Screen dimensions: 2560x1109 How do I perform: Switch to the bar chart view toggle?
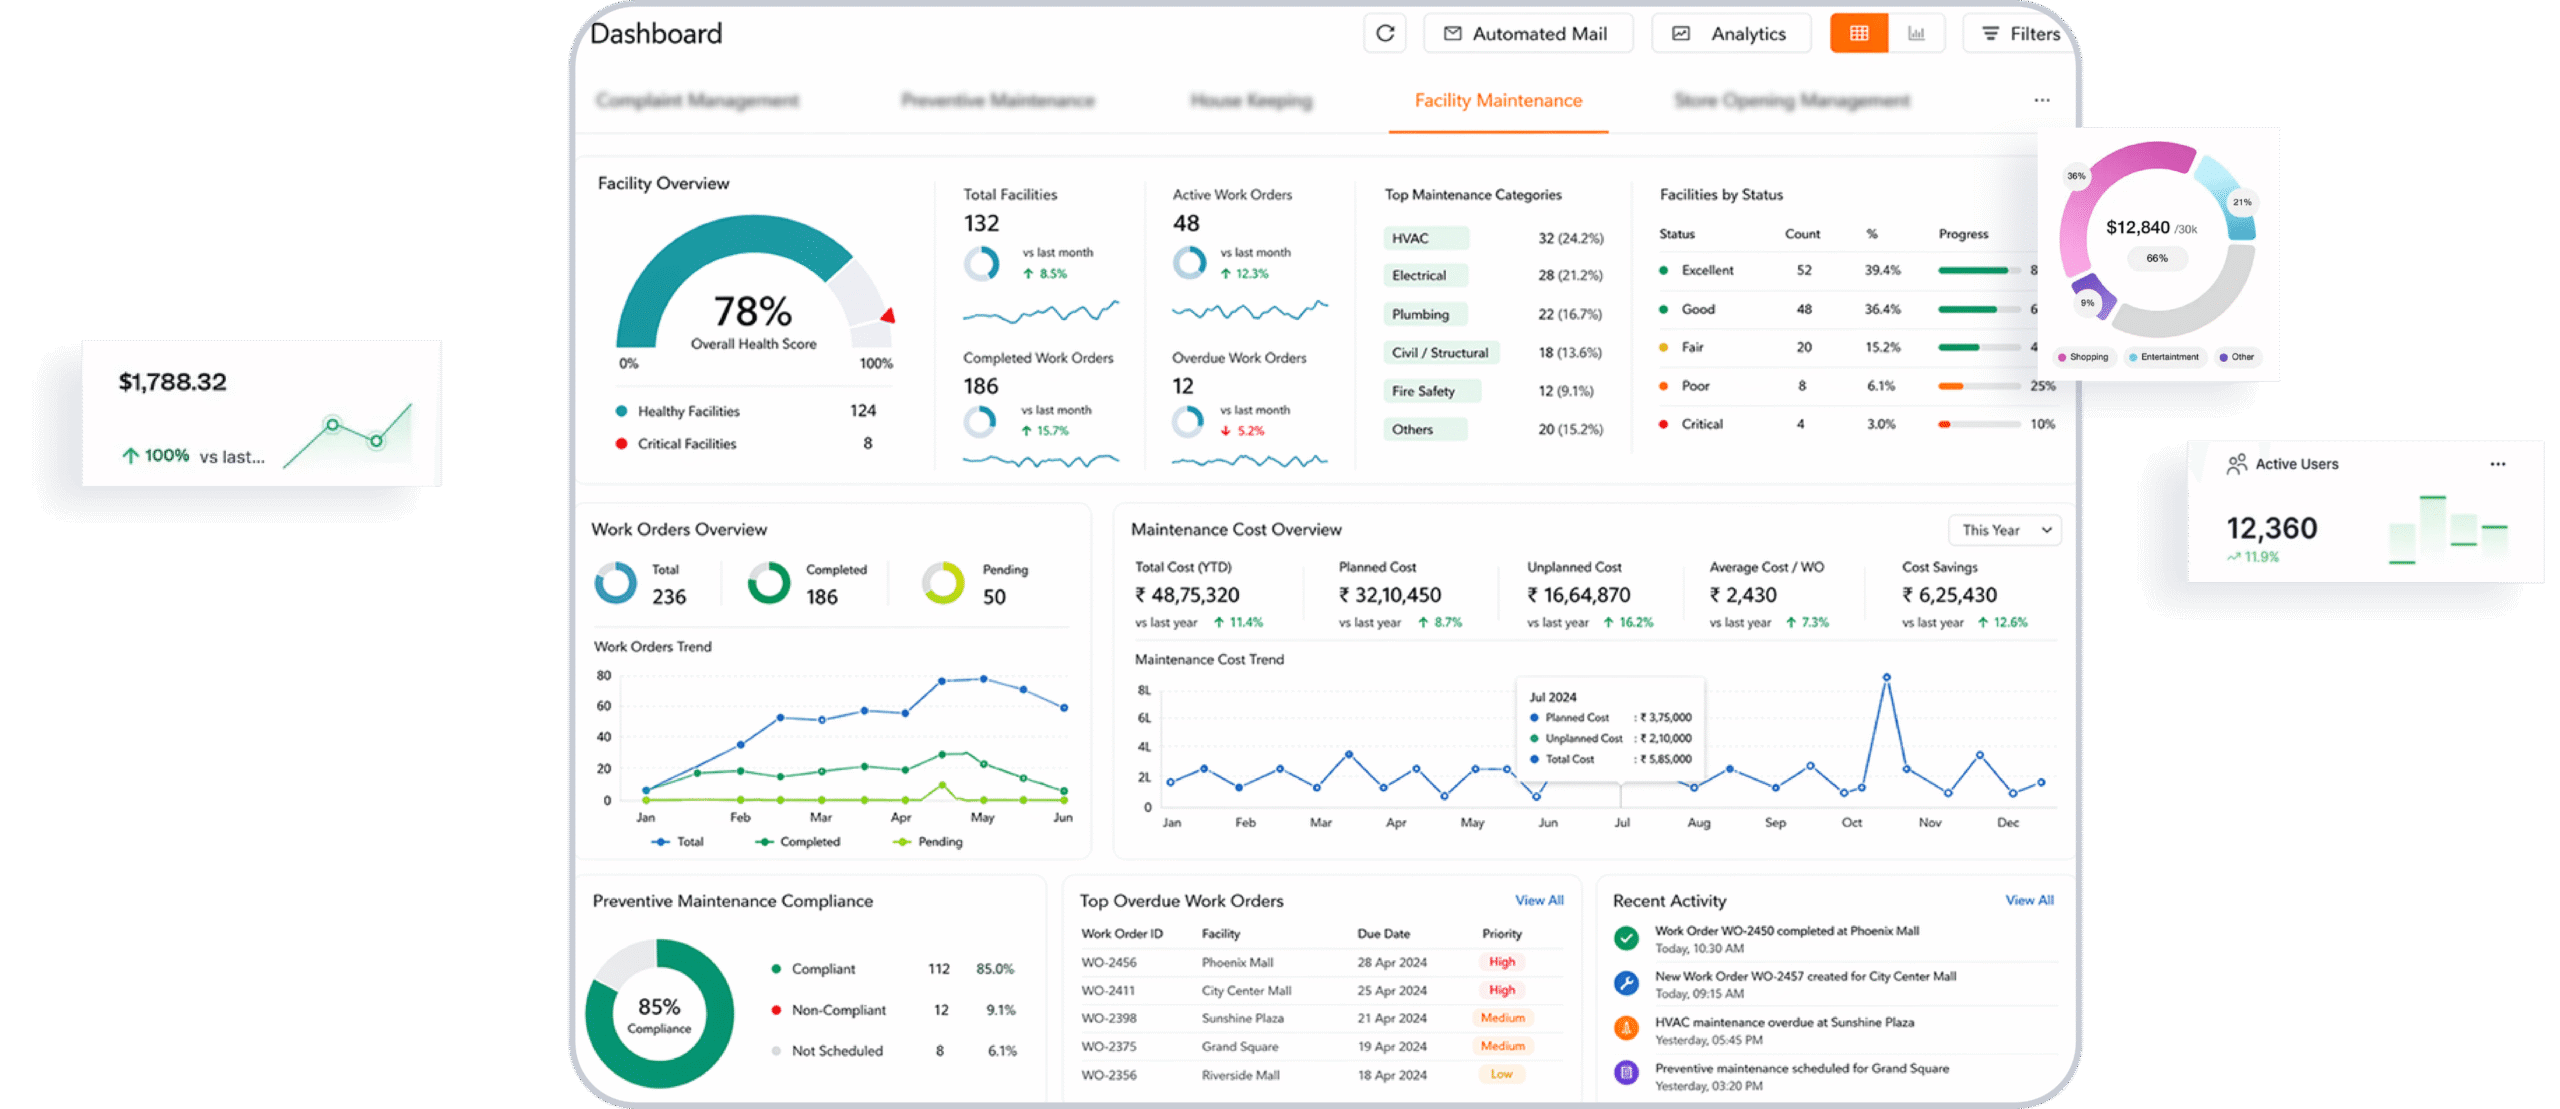[x=1916, y=33]
